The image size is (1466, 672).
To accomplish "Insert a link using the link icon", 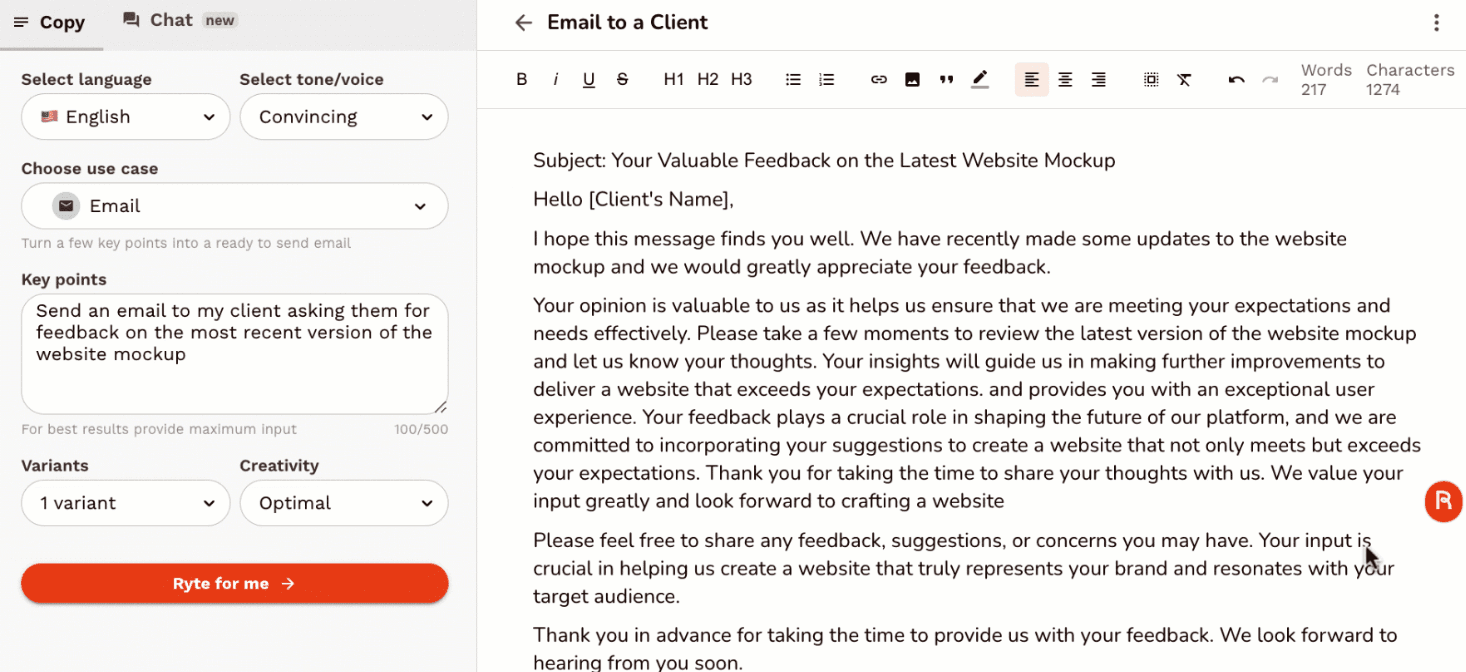I will [x=879, y=80].
